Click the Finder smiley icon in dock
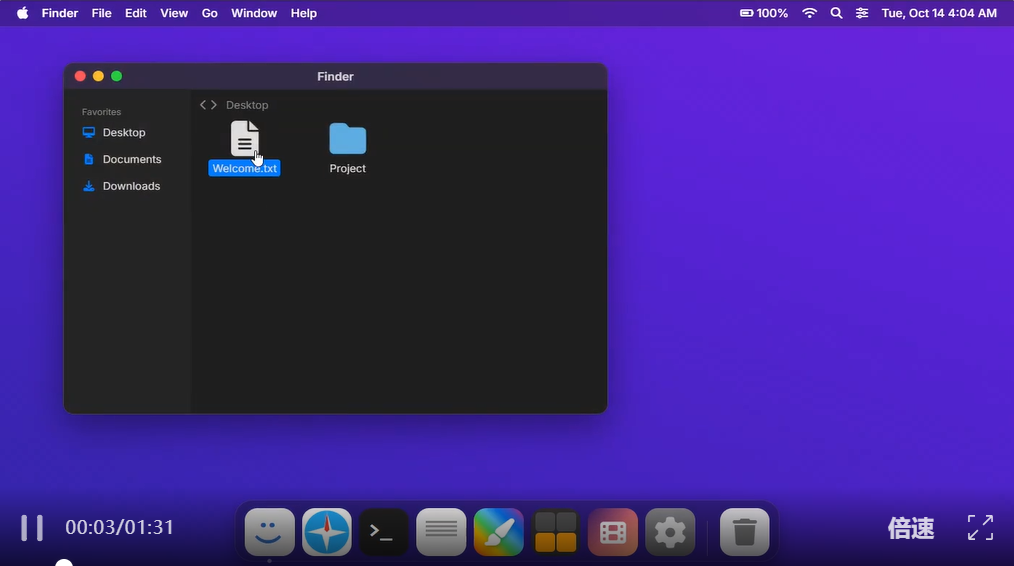 pos(270,532)
